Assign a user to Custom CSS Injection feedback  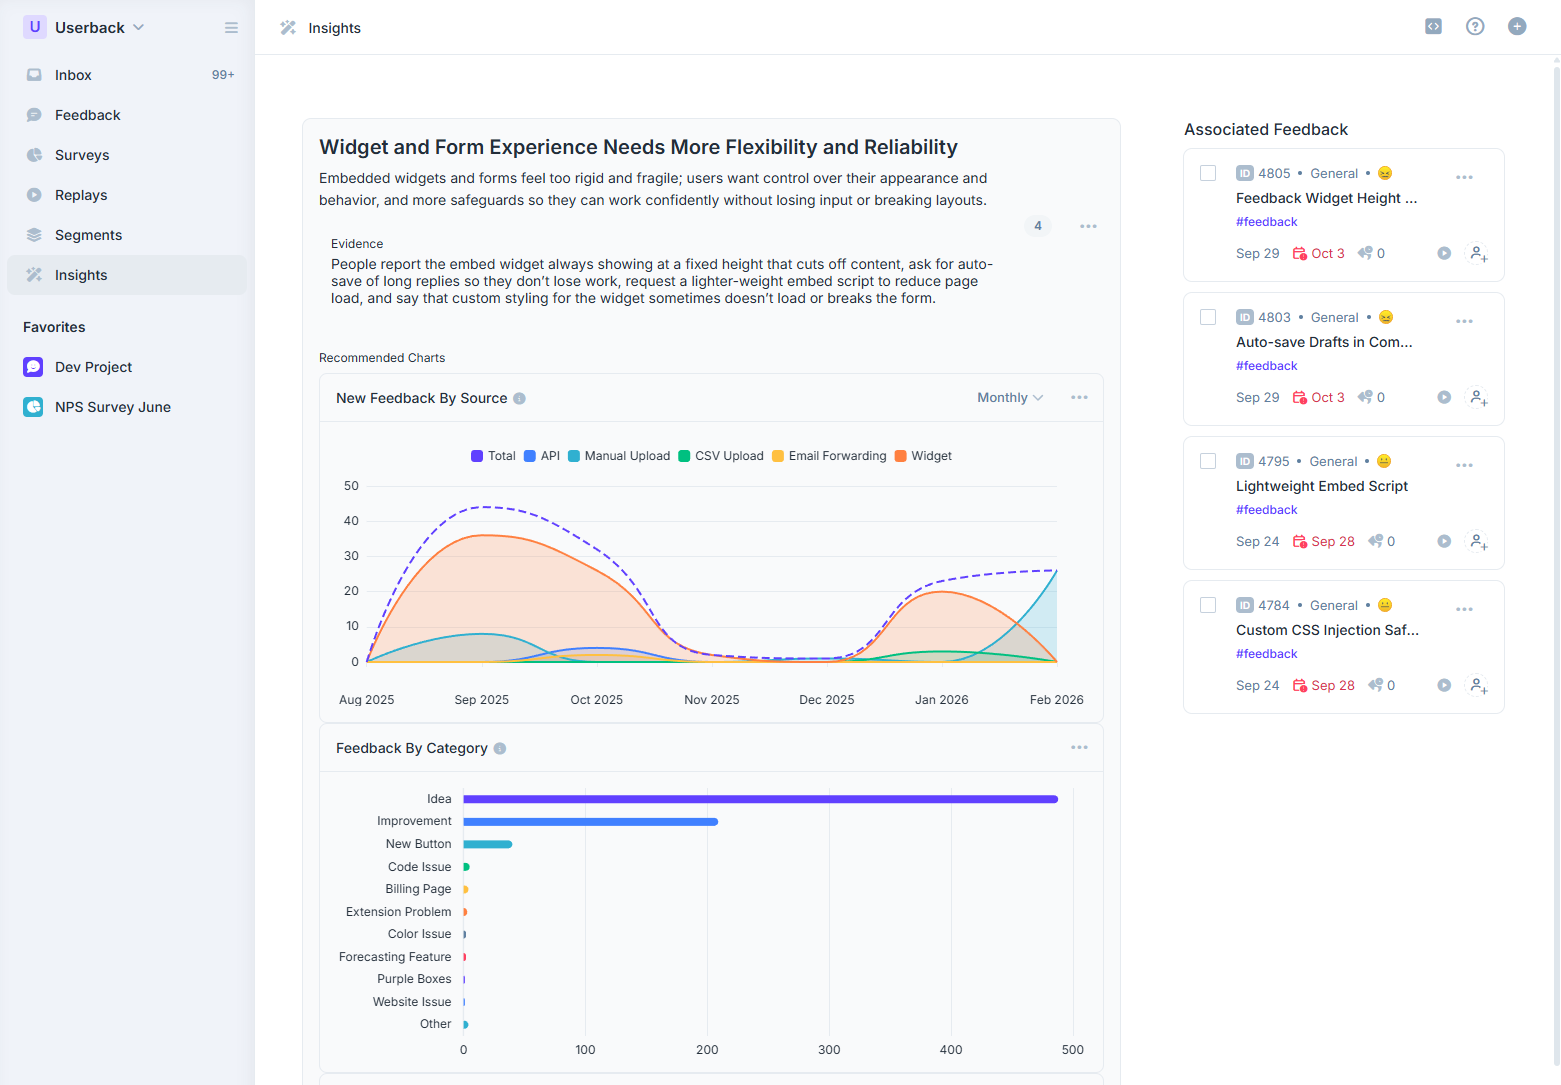tap(1477, 685)
